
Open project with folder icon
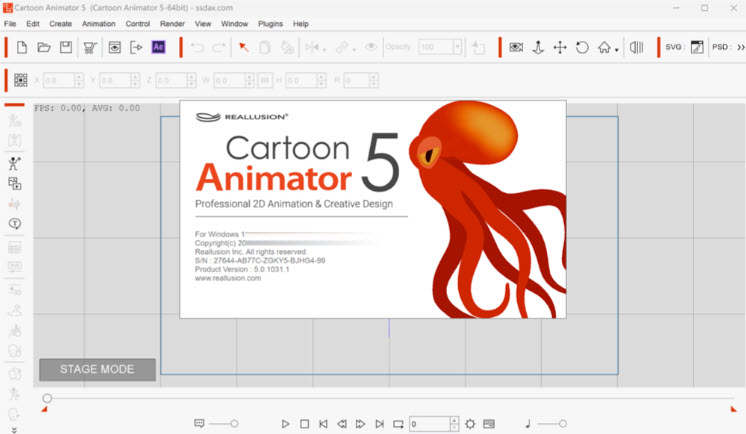click(x=44, y=47)
